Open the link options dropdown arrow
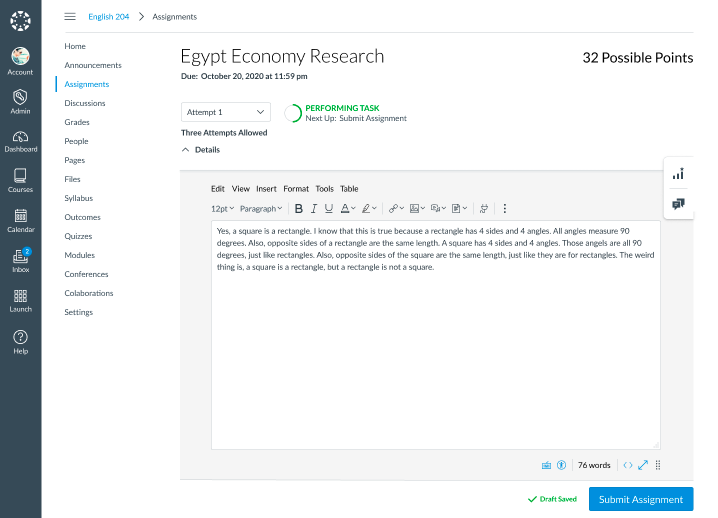The width and height of the screenshot is (718, 518). pyautogui.click(x=402, y=209)
